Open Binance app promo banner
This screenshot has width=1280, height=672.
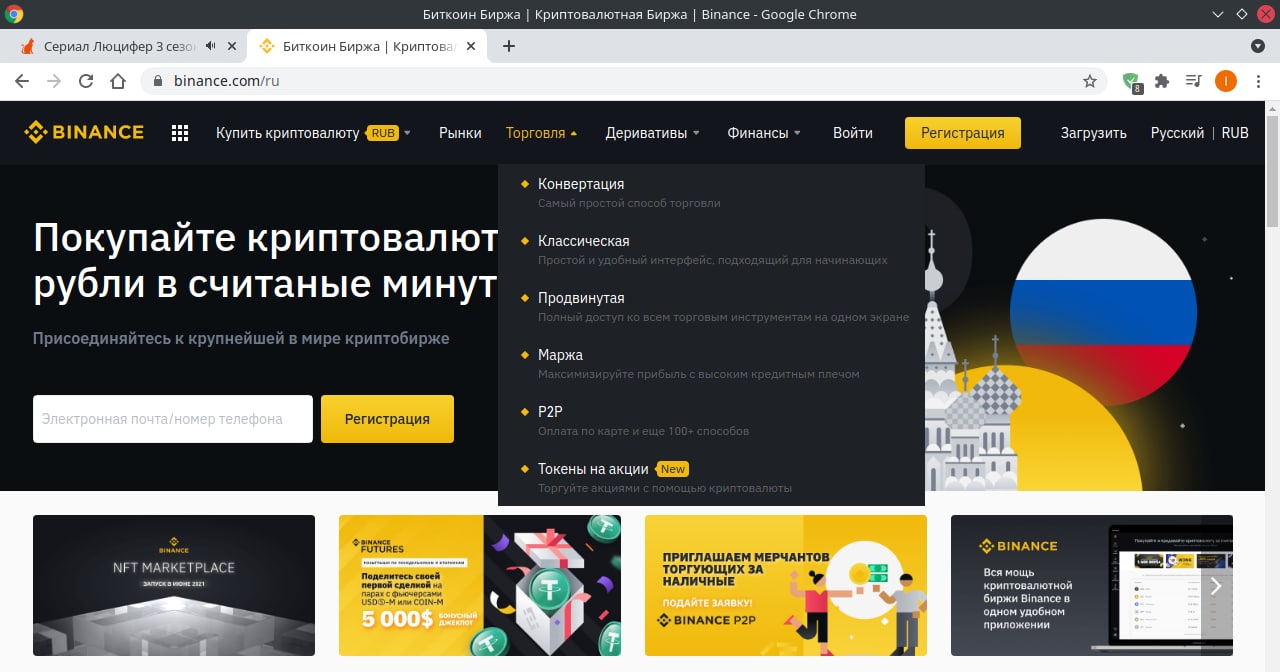coord(1092,585)
